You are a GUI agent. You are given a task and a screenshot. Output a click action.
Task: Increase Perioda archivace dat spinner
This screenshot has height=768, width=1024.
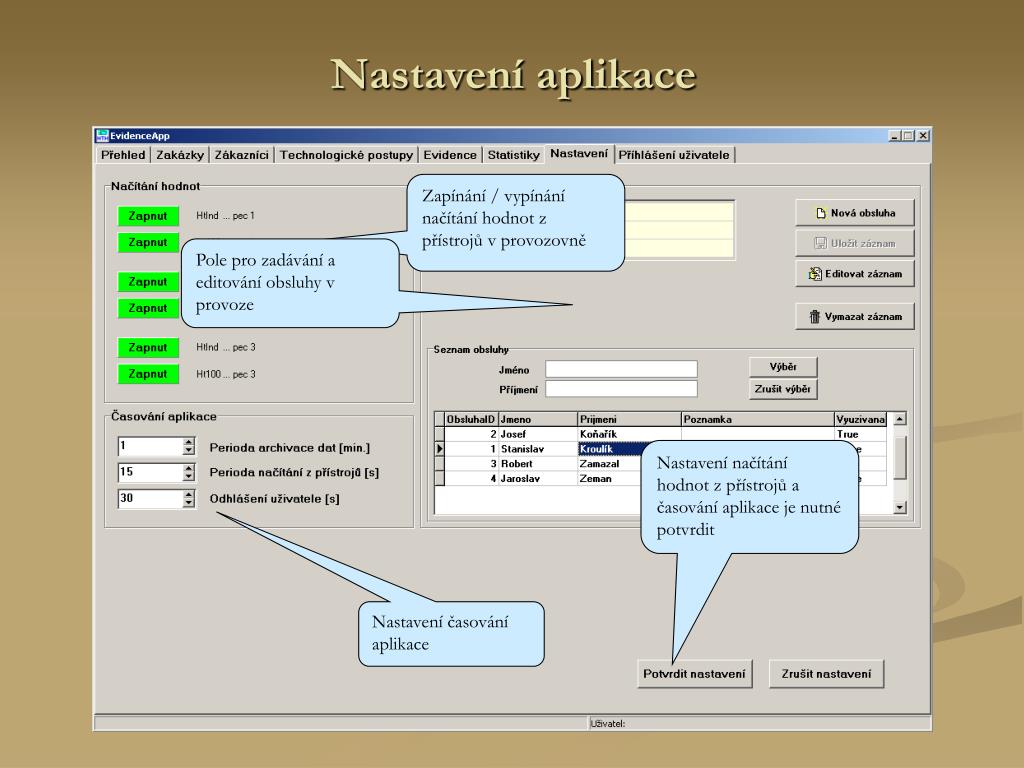189,442
